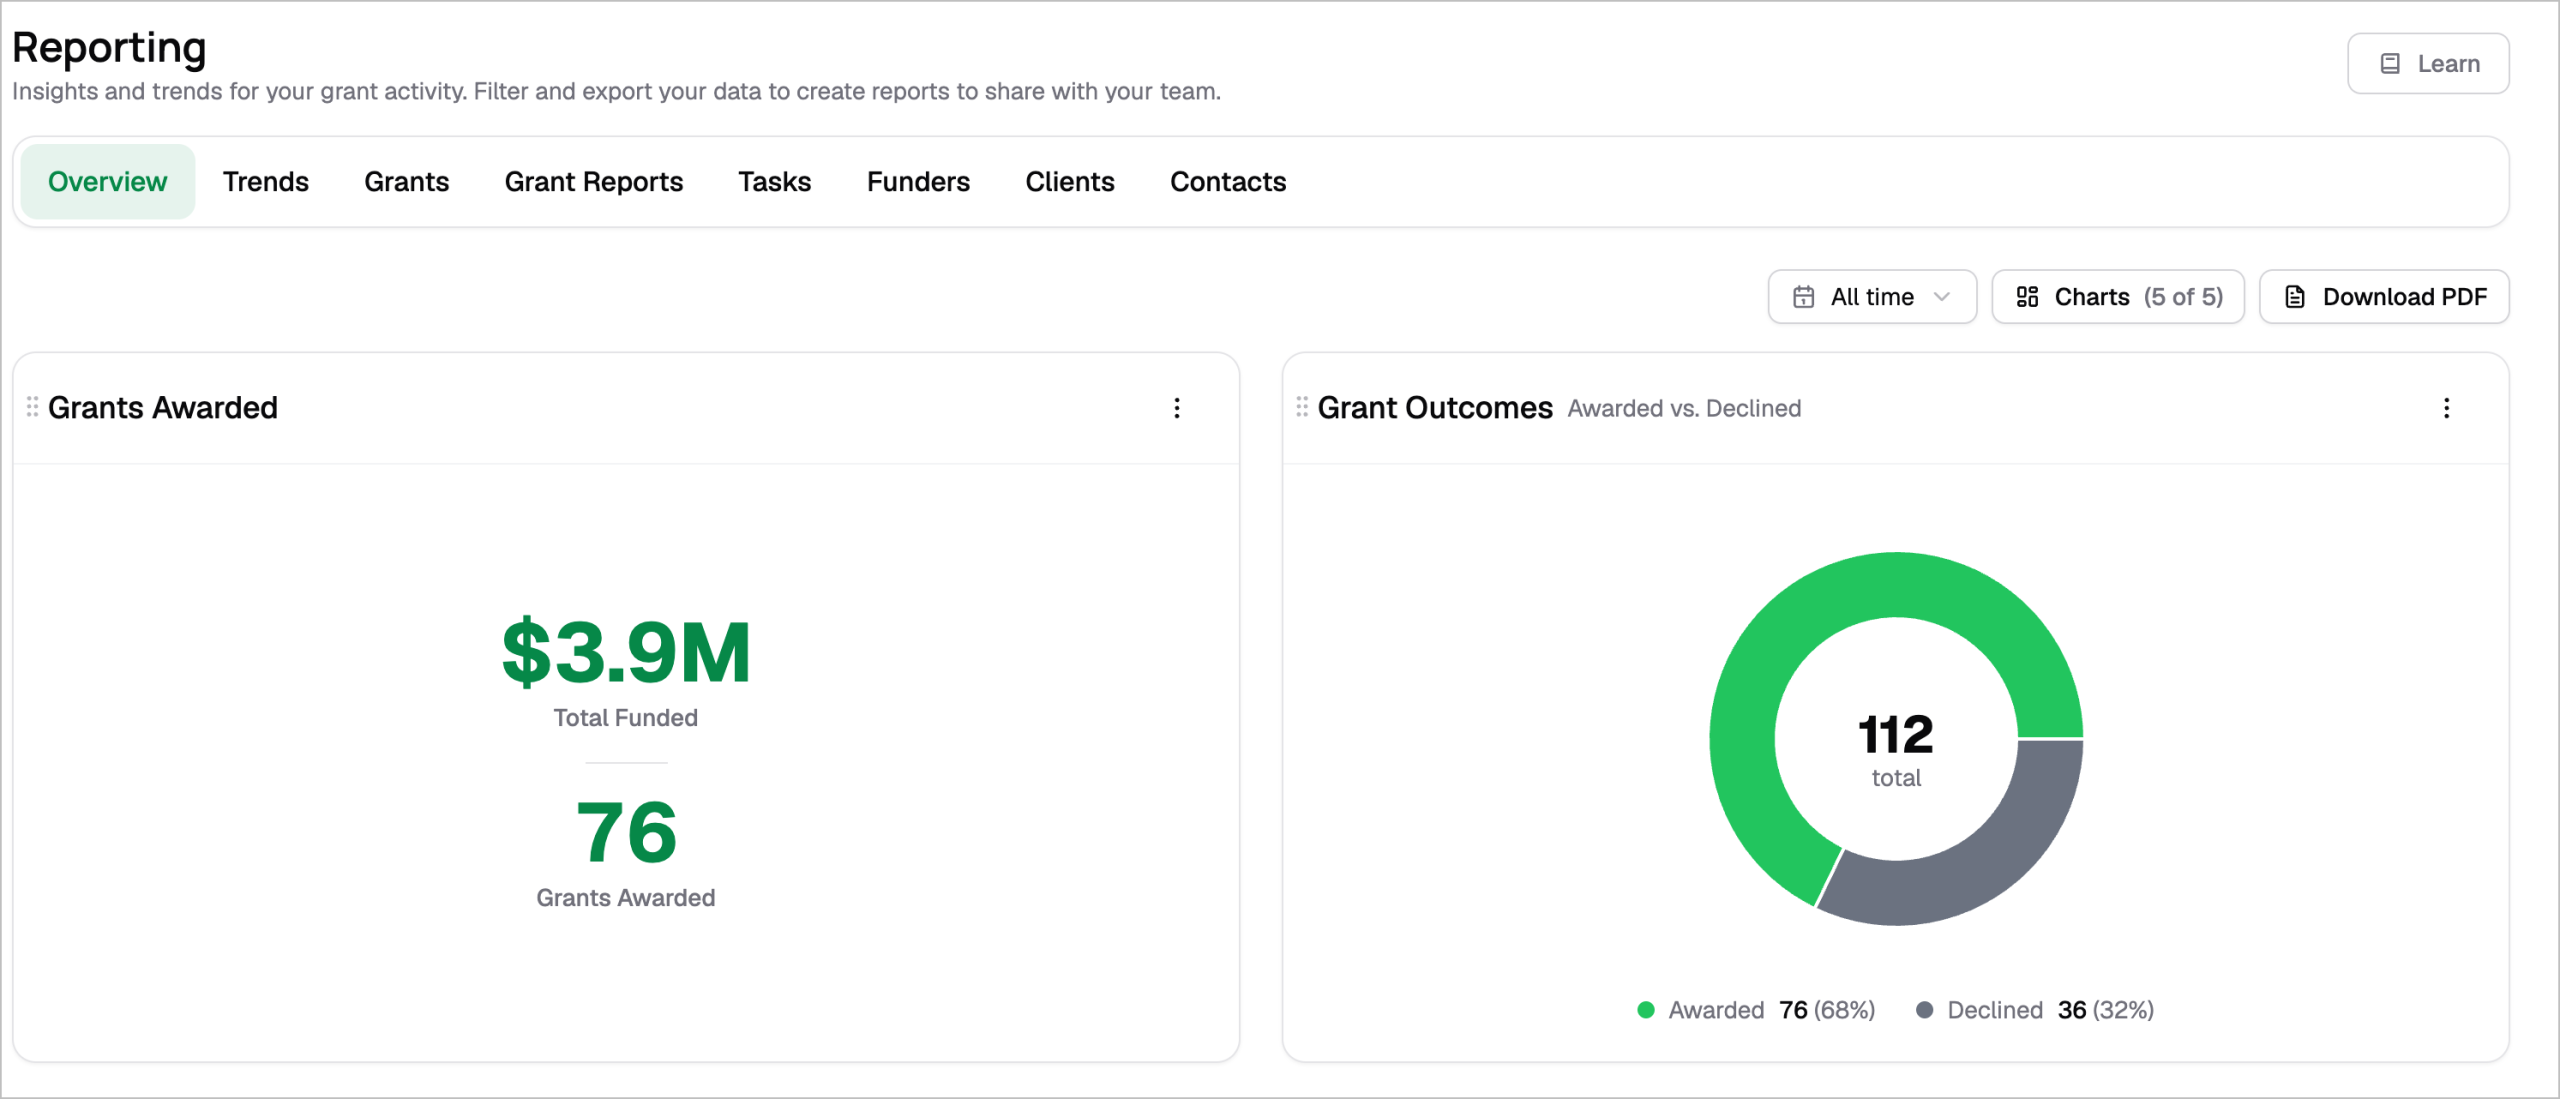Click the PDF document icon

(x=2295, y=297)
